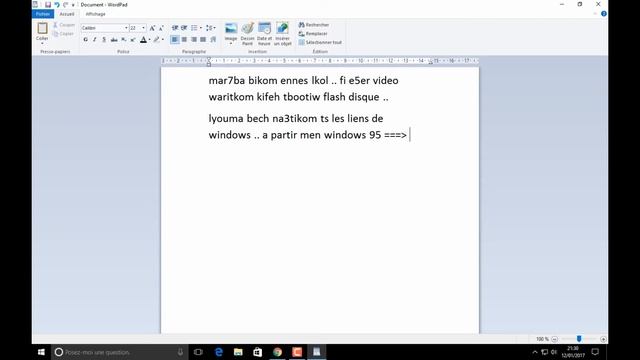This screenshot has height=360, width=640.
Task: Justify the paragraph text
Action: (x=203, y=40)
